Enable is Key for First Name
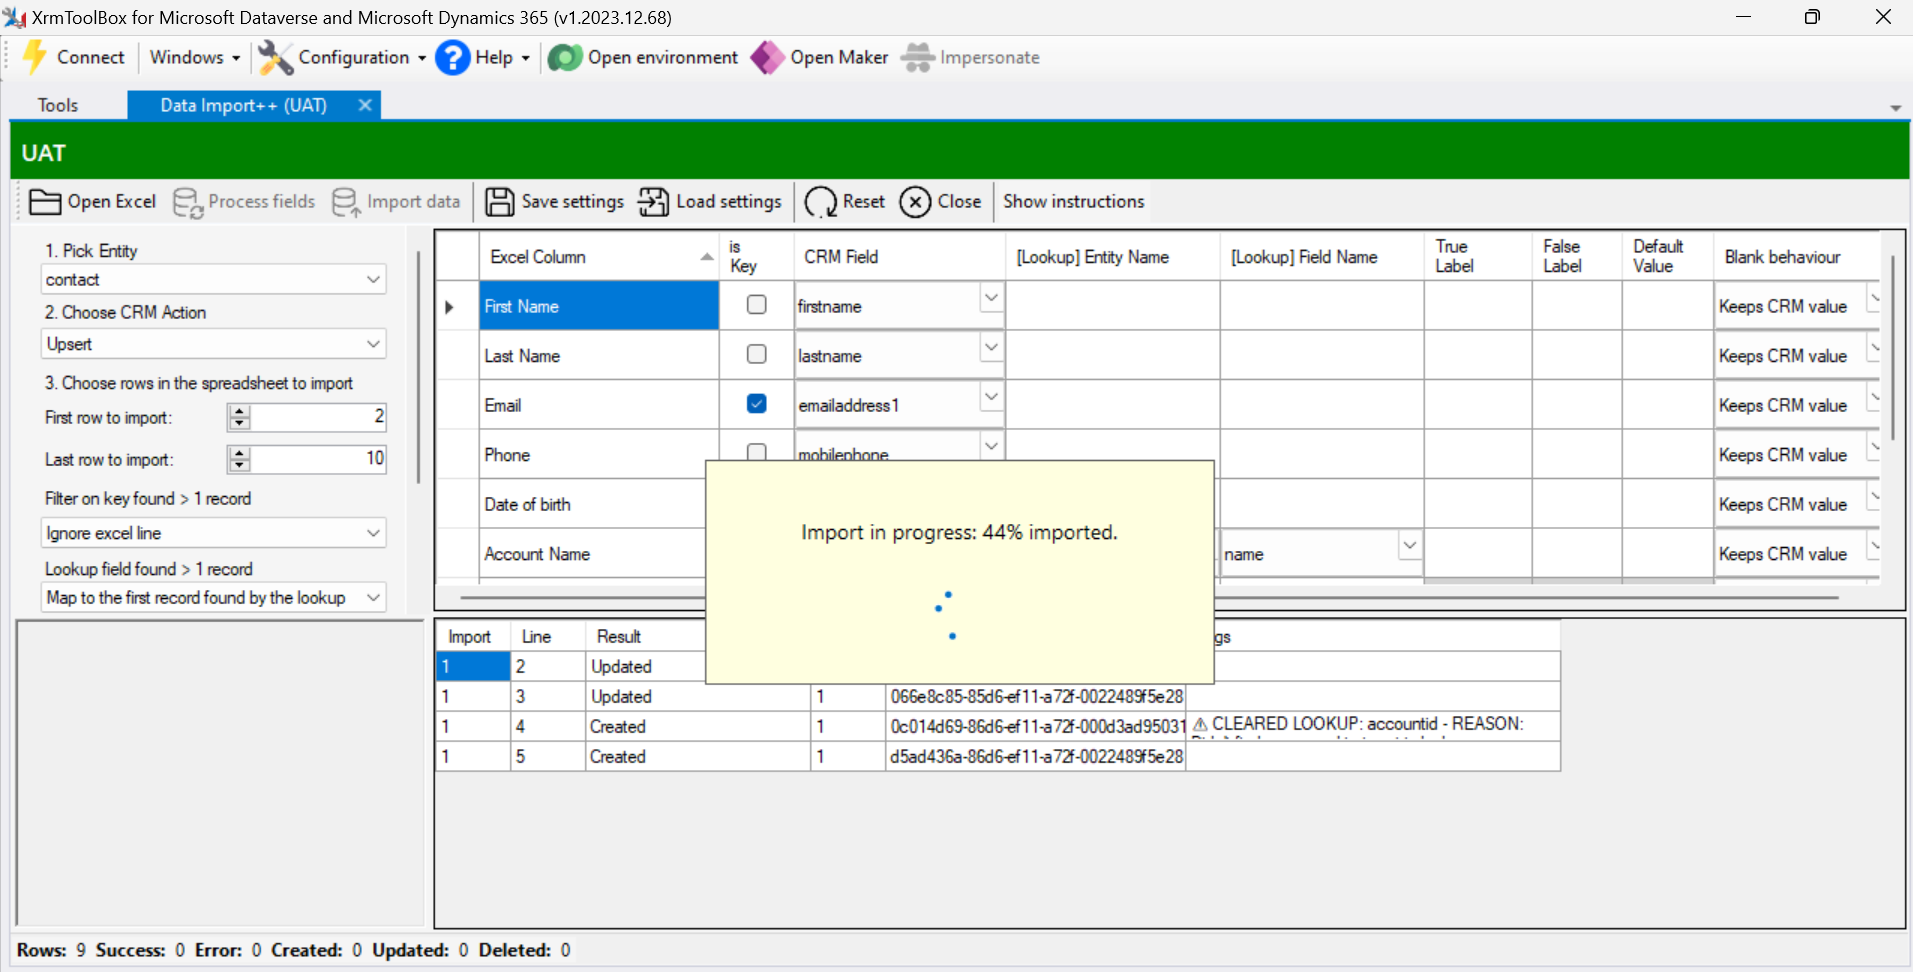The image size is (1913, 972). (757, 304)
